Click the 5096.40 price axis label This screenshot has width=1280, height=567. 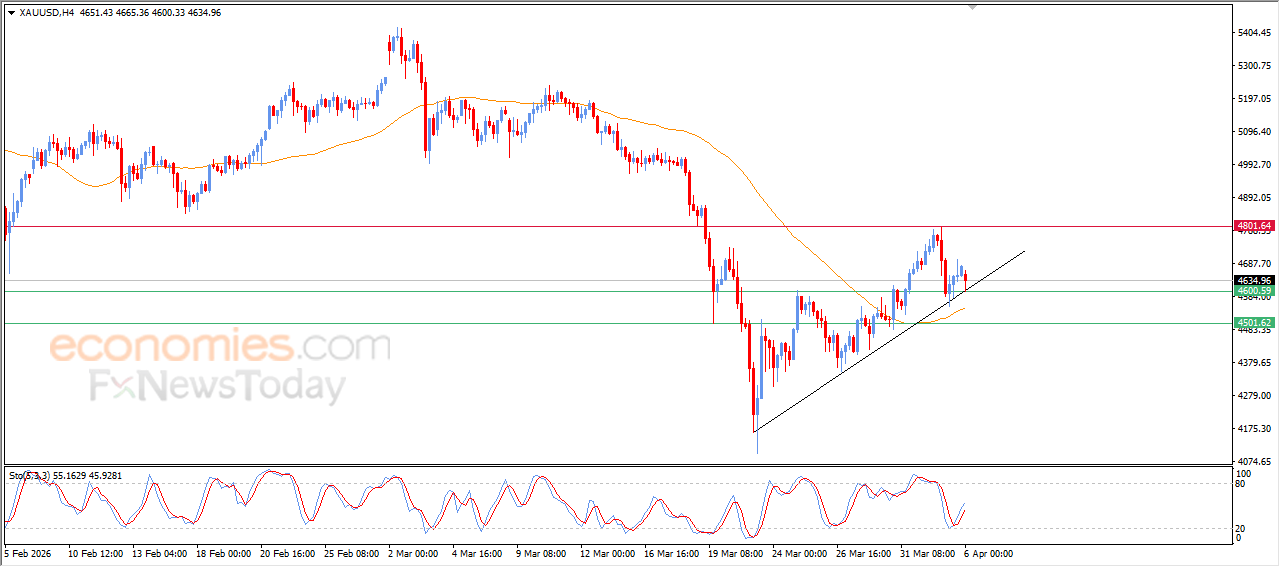[1254, 132]
